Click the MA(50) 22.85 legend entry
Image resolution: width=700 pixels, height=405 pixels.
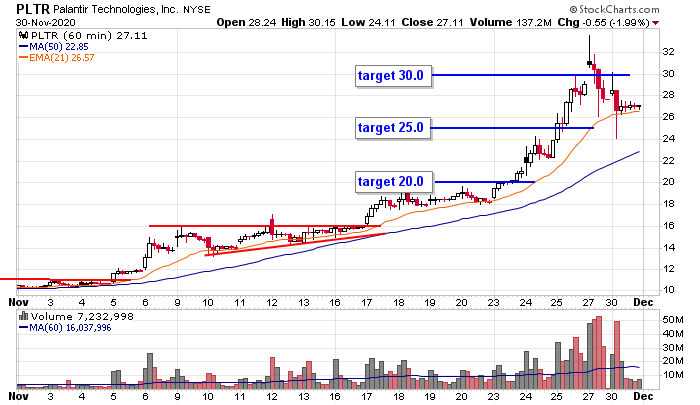(x=54, y=46)
